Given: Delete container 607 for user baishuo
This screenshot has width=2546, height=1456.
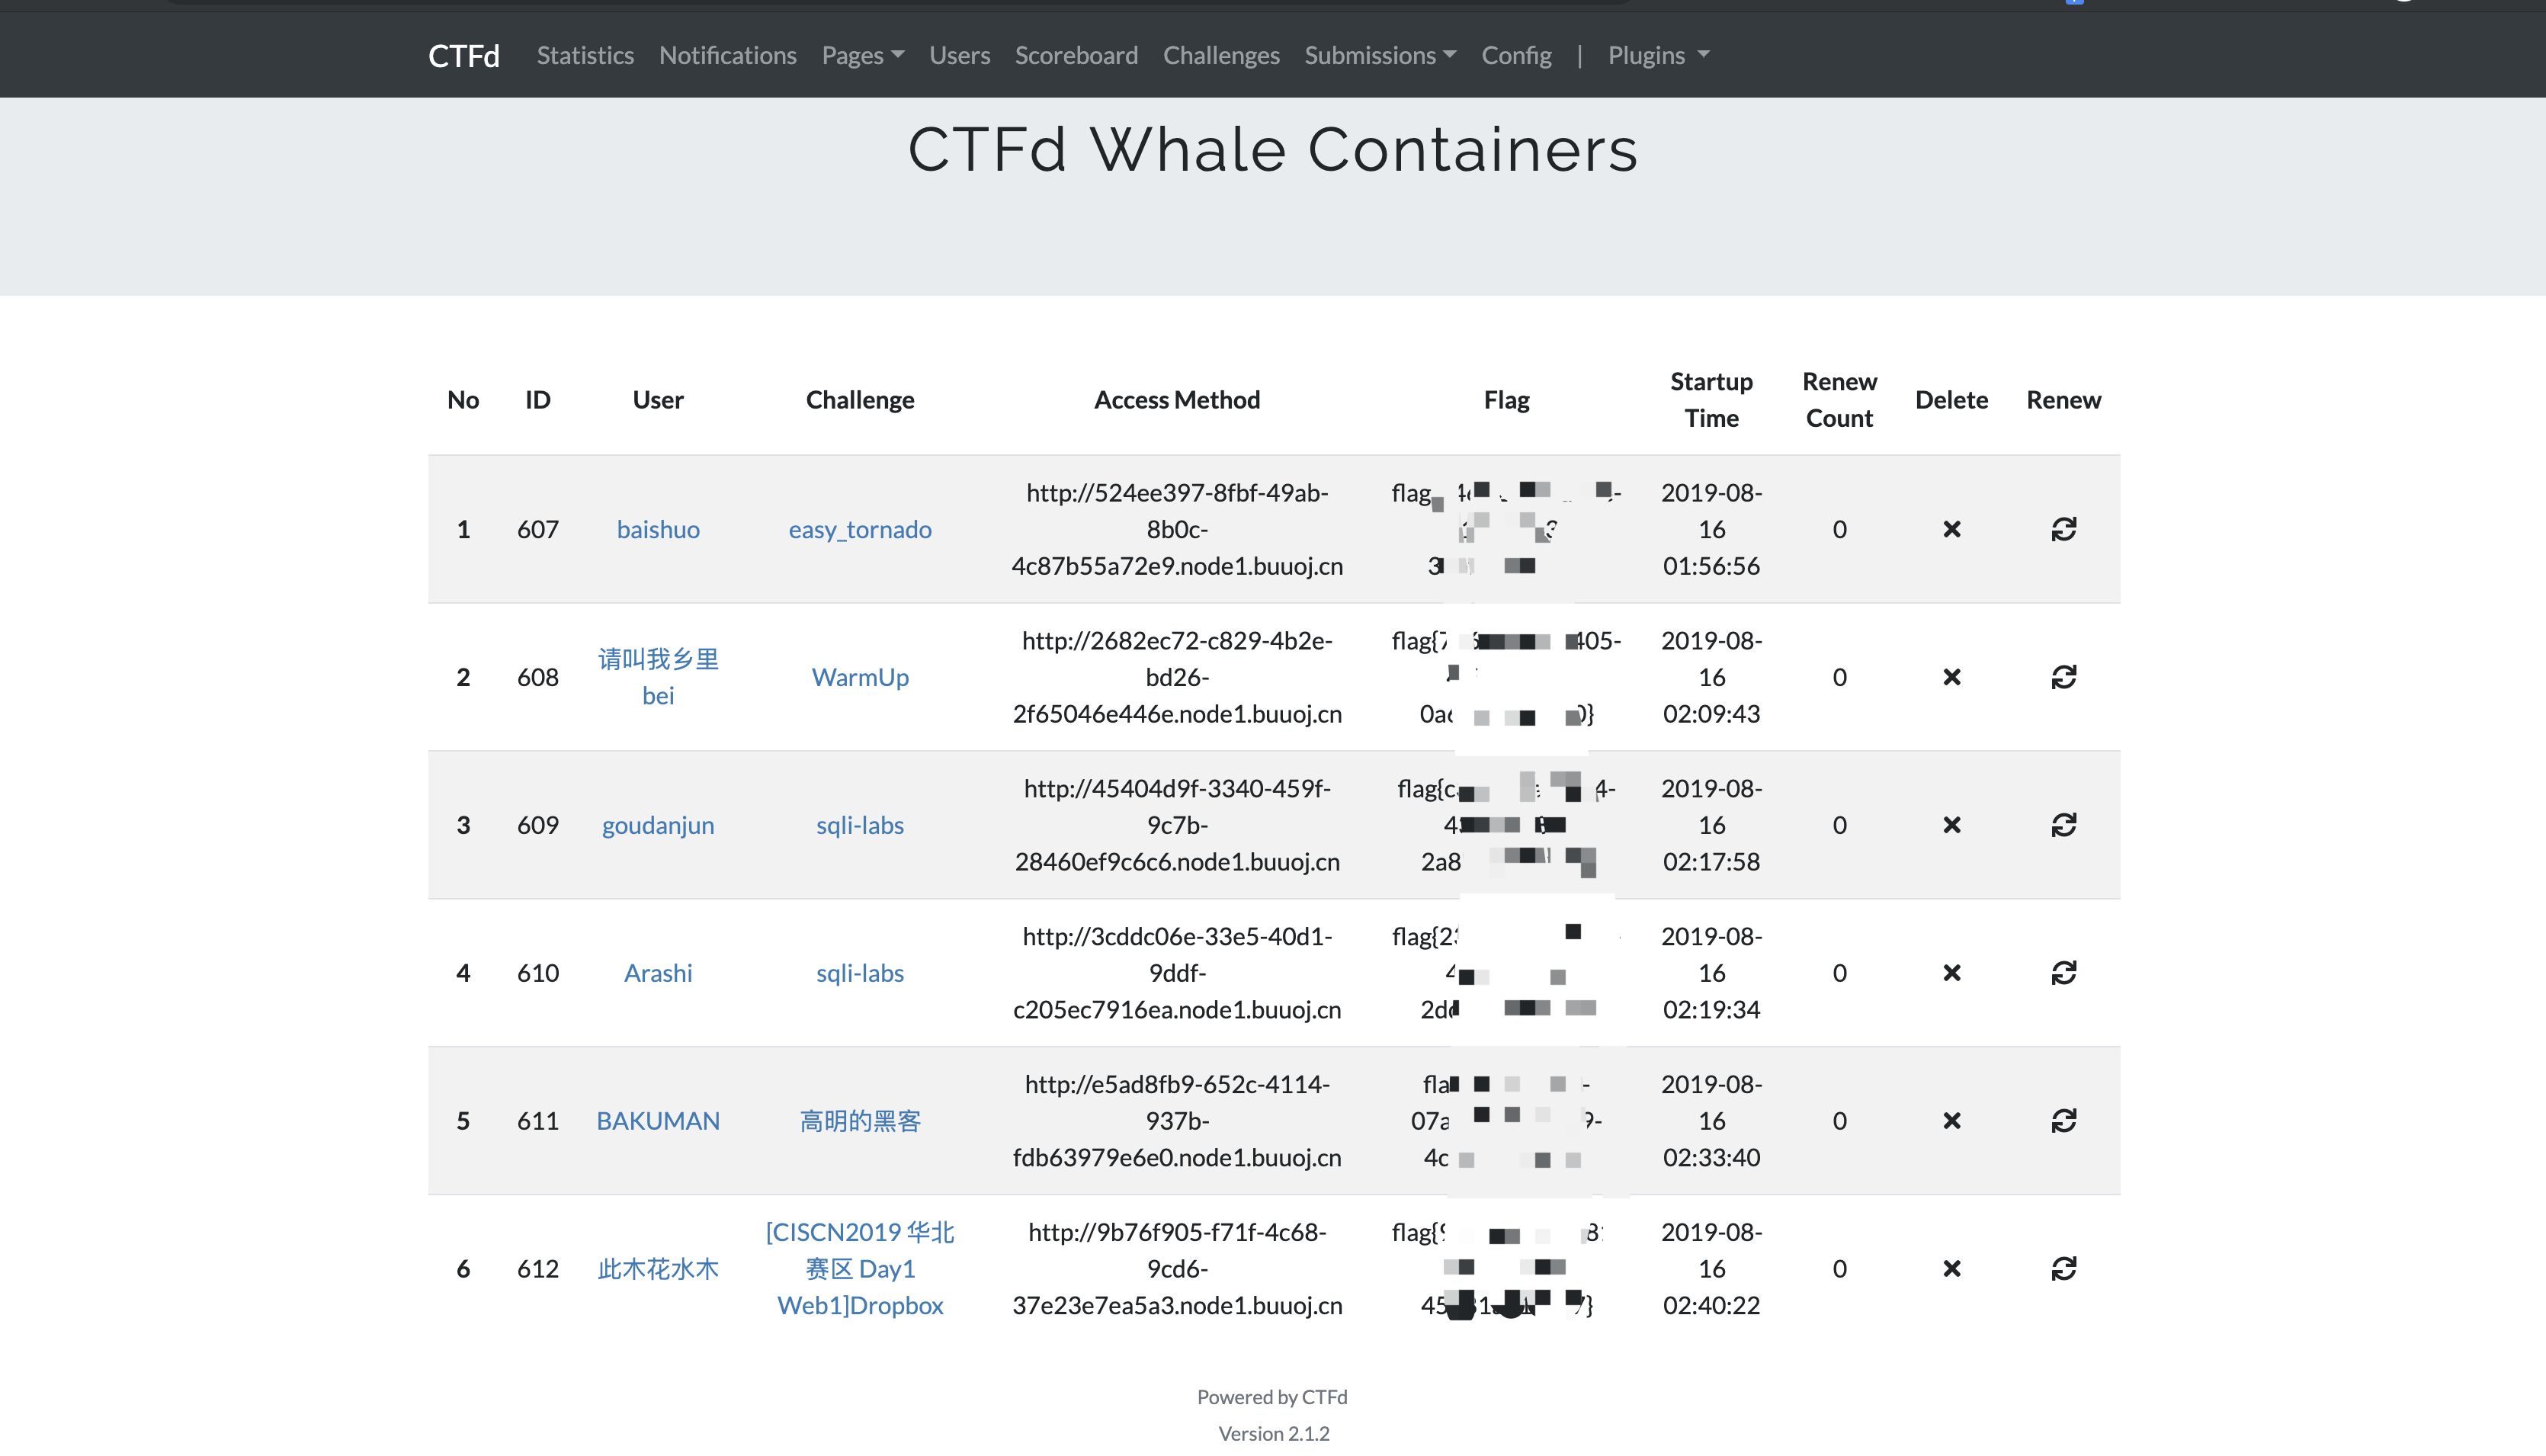Looking at the screenshot, I should (1951, 529).
